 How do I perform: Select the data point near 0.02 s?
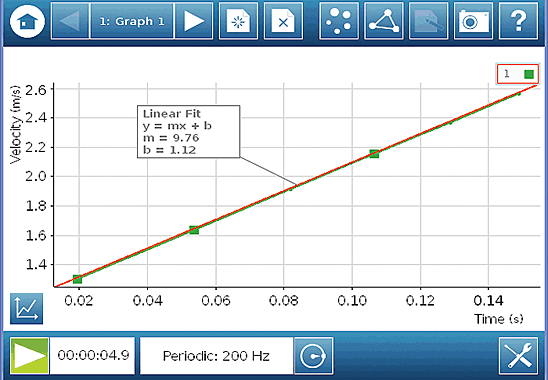pyautogui.click(x=77, y=279)
